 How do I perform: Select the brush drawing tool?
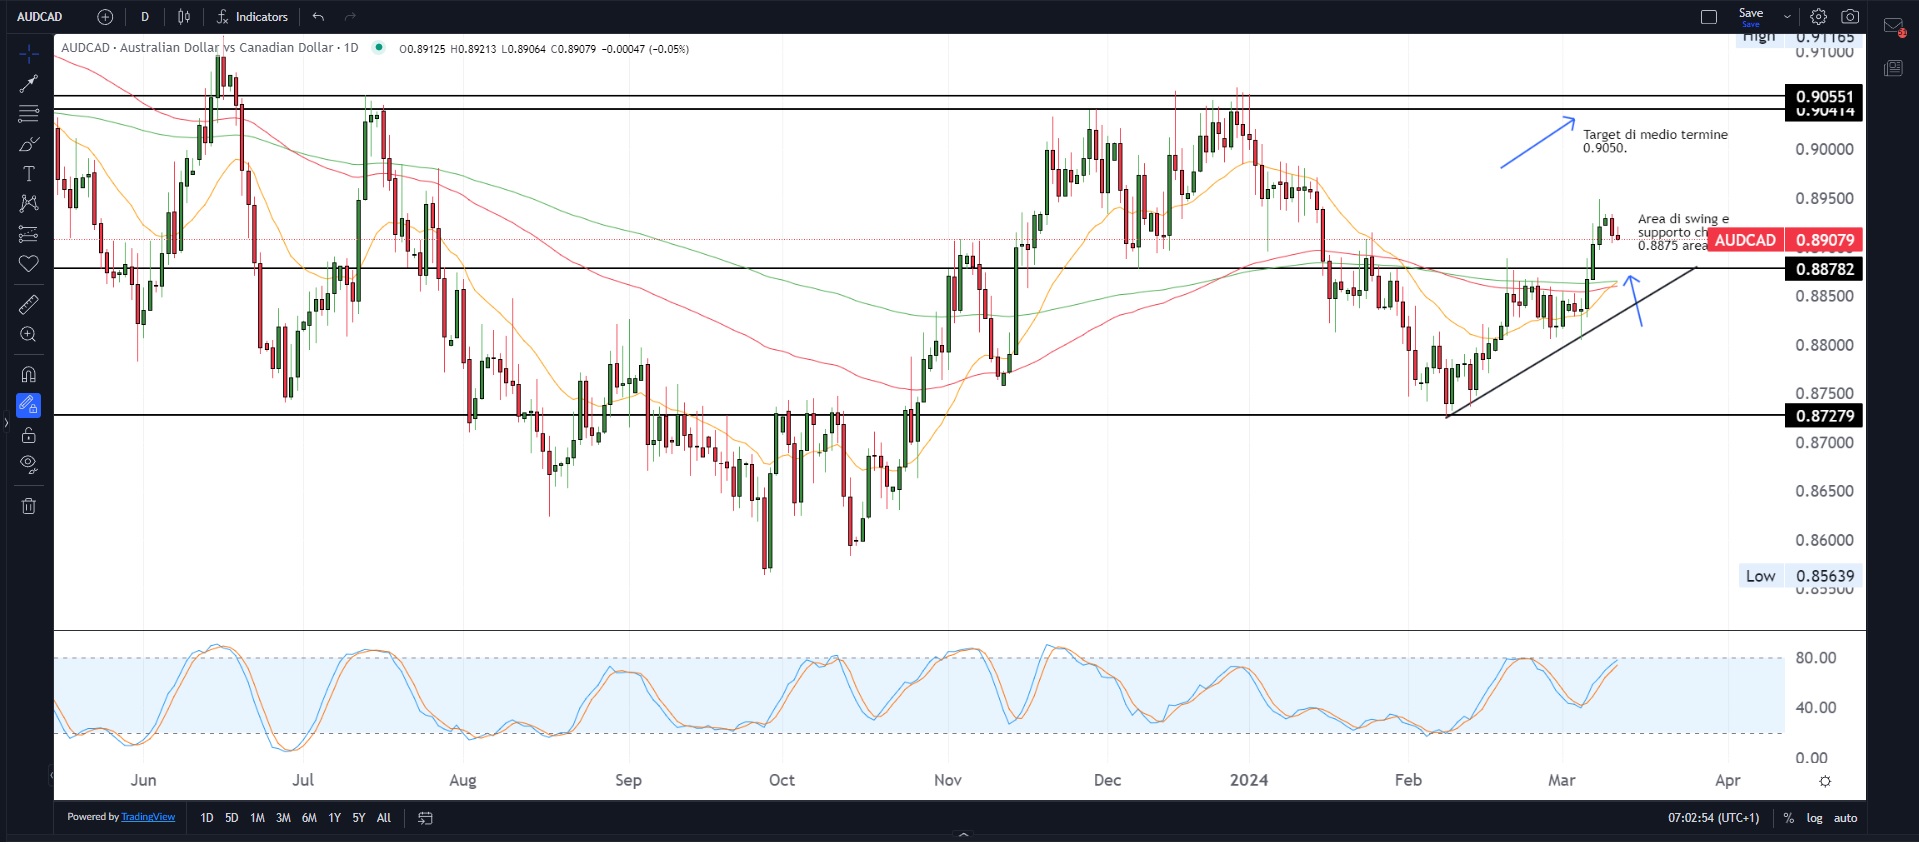point(28,145)
